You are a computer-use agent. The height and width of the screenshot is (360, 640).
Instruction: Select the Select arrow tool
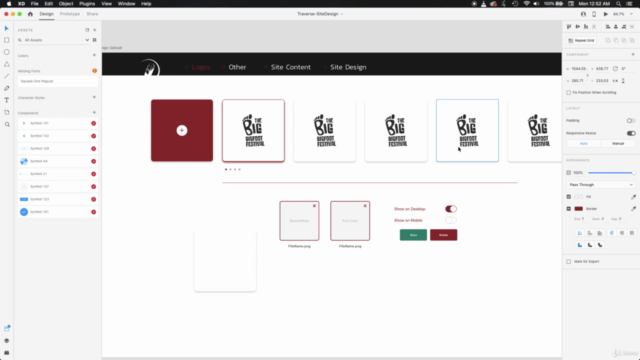click(x=7, y=28)
